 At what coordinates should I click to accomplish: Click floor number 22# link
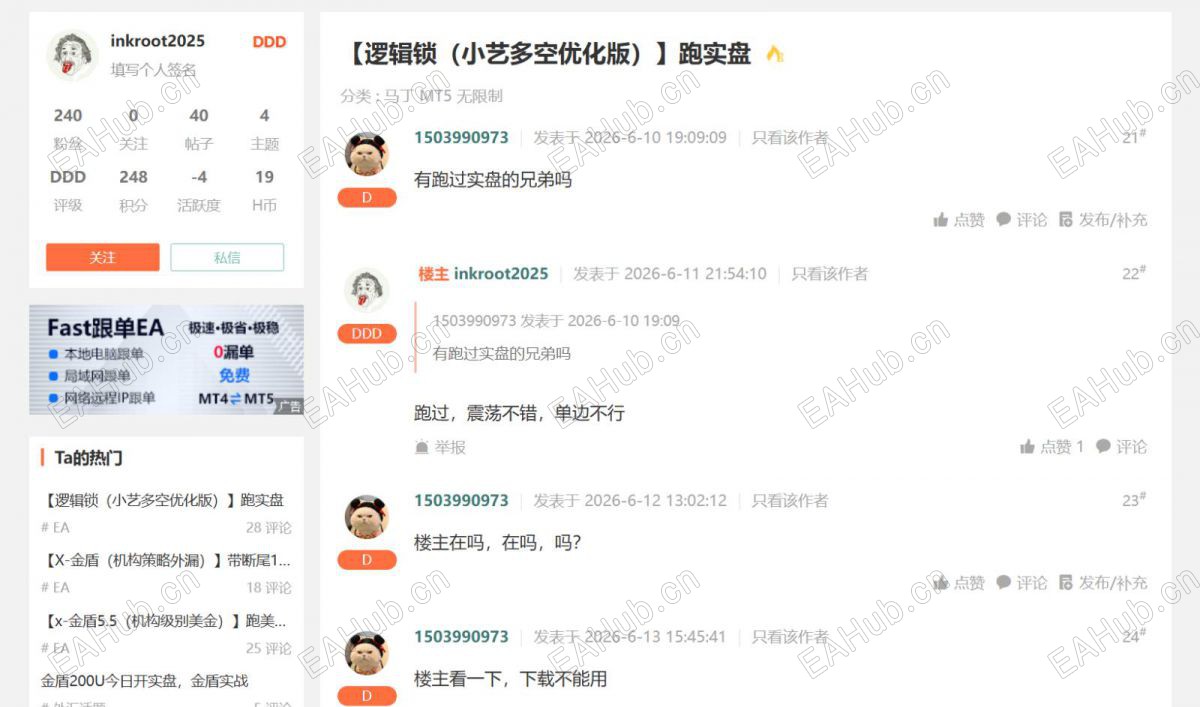pyautogui.click(x=1134, y=273)
